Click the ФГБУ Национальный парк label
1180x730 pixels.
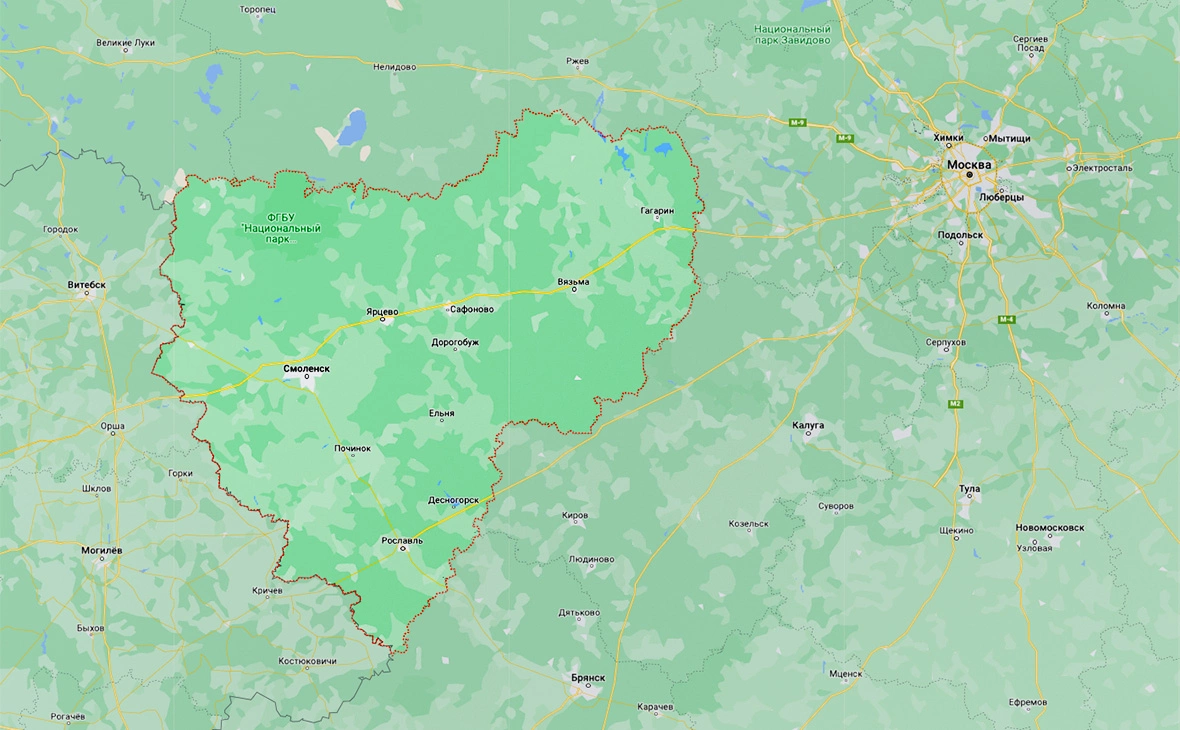click(x=282, y=227)
